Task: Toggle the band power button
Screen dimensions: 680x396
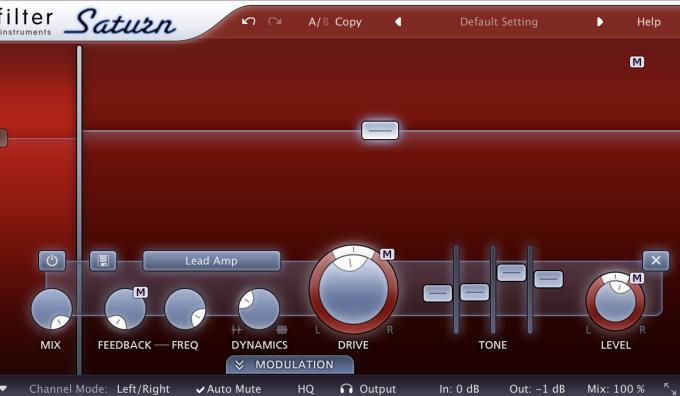Action: [x=52, y=261]
